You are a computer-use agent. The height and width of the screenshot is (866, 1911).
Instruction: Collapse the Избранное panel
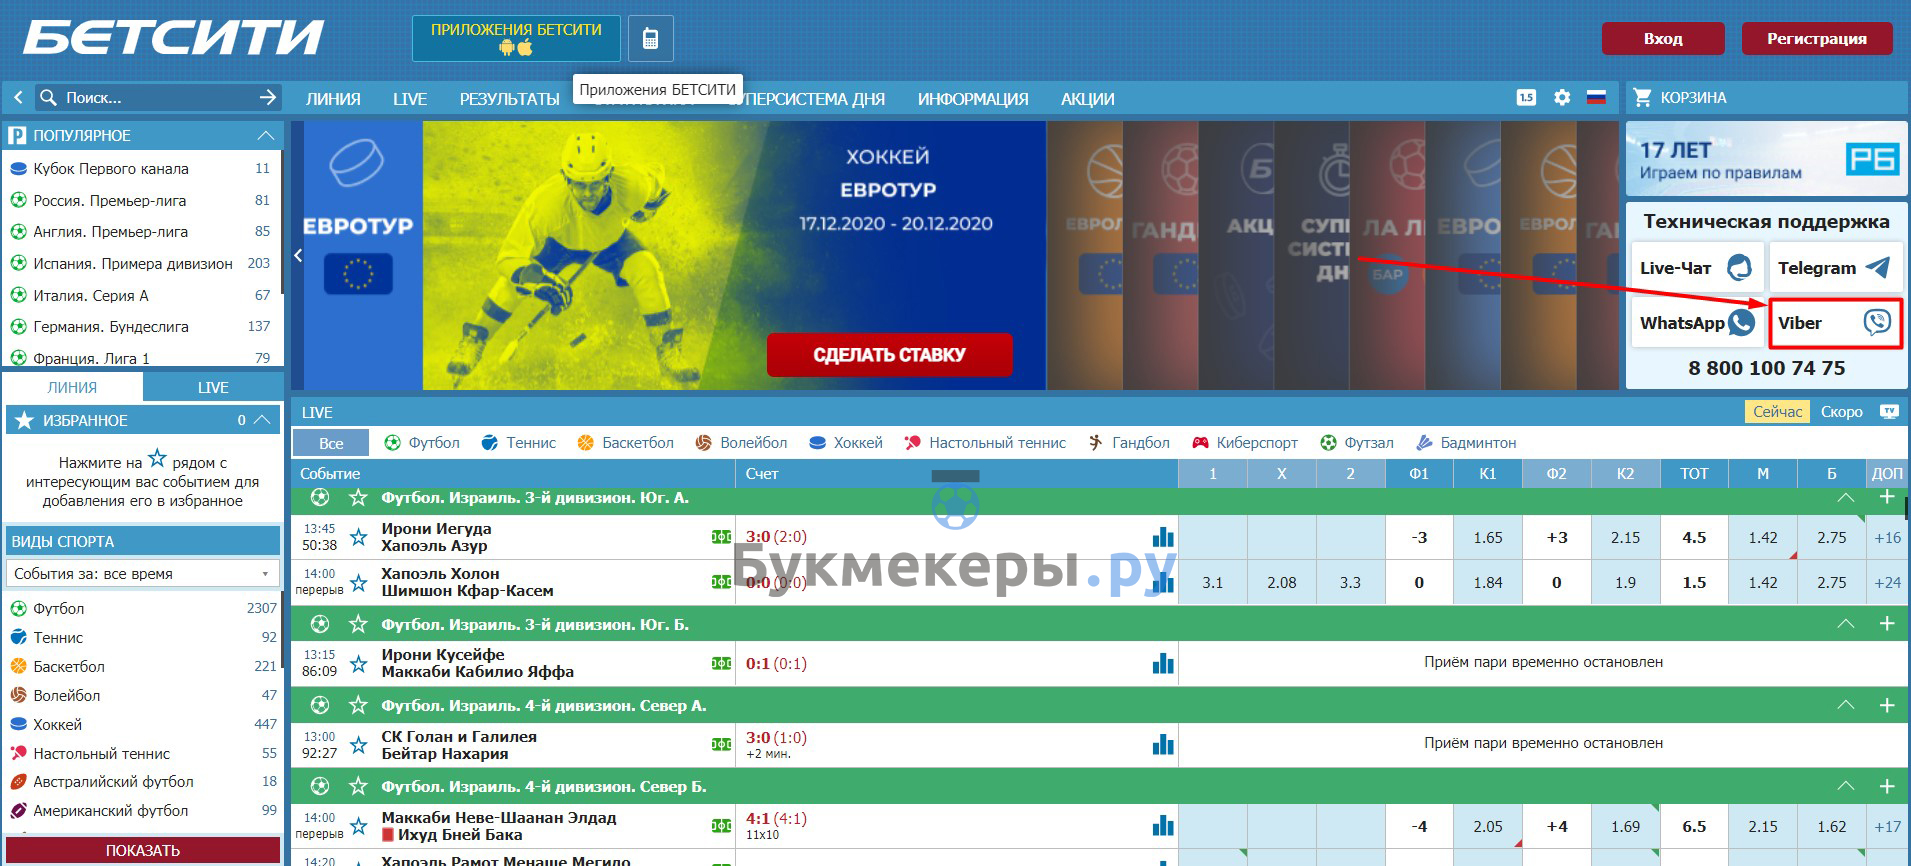click(x=262, y=420)
